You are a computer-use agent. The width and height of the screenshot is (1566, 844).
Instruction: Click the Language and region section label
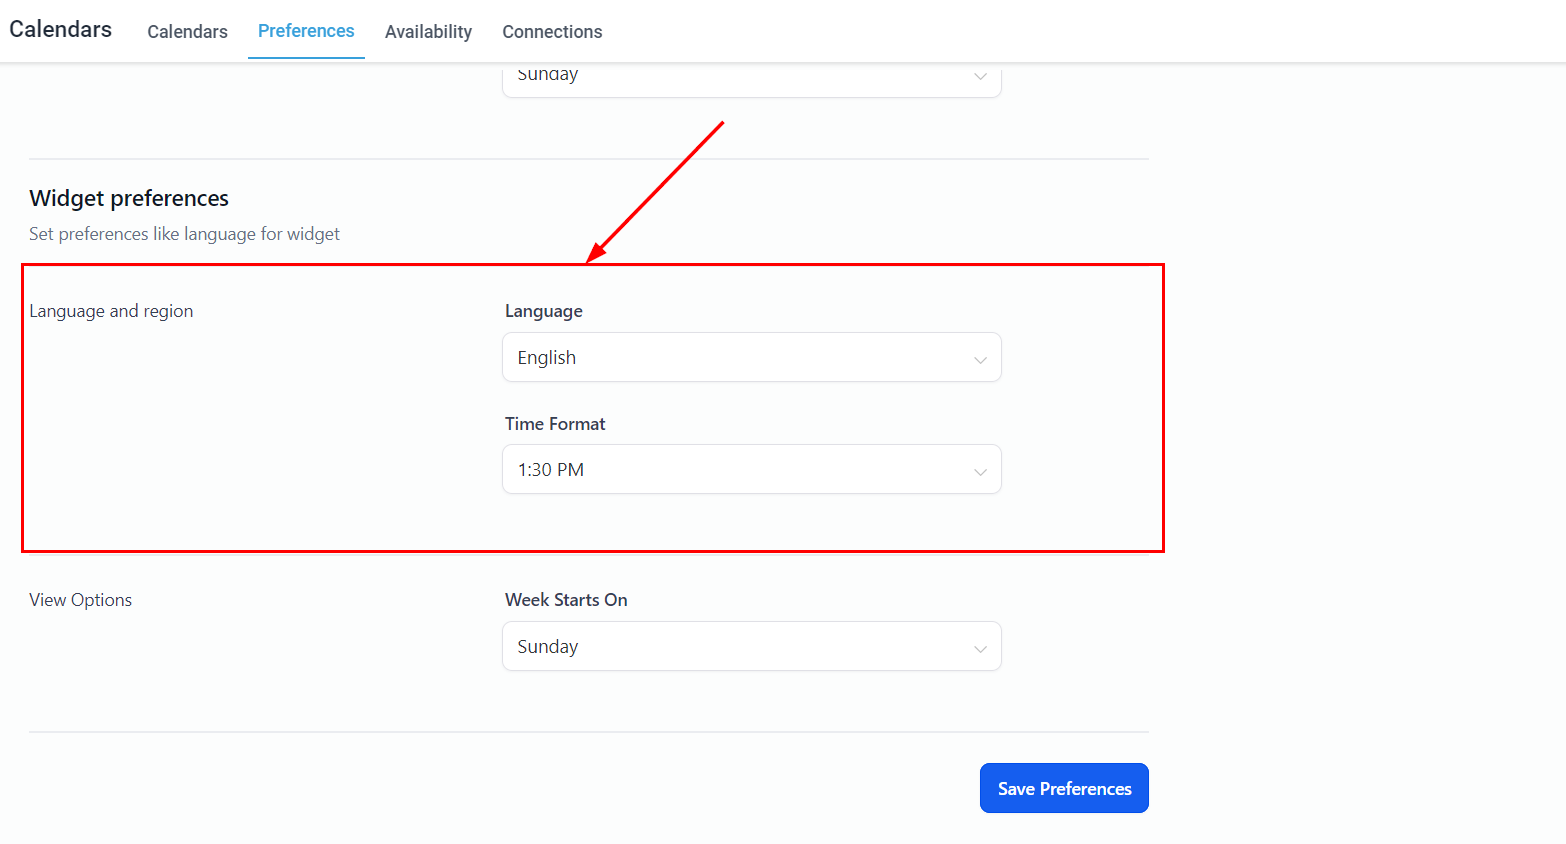pos(111,311)
